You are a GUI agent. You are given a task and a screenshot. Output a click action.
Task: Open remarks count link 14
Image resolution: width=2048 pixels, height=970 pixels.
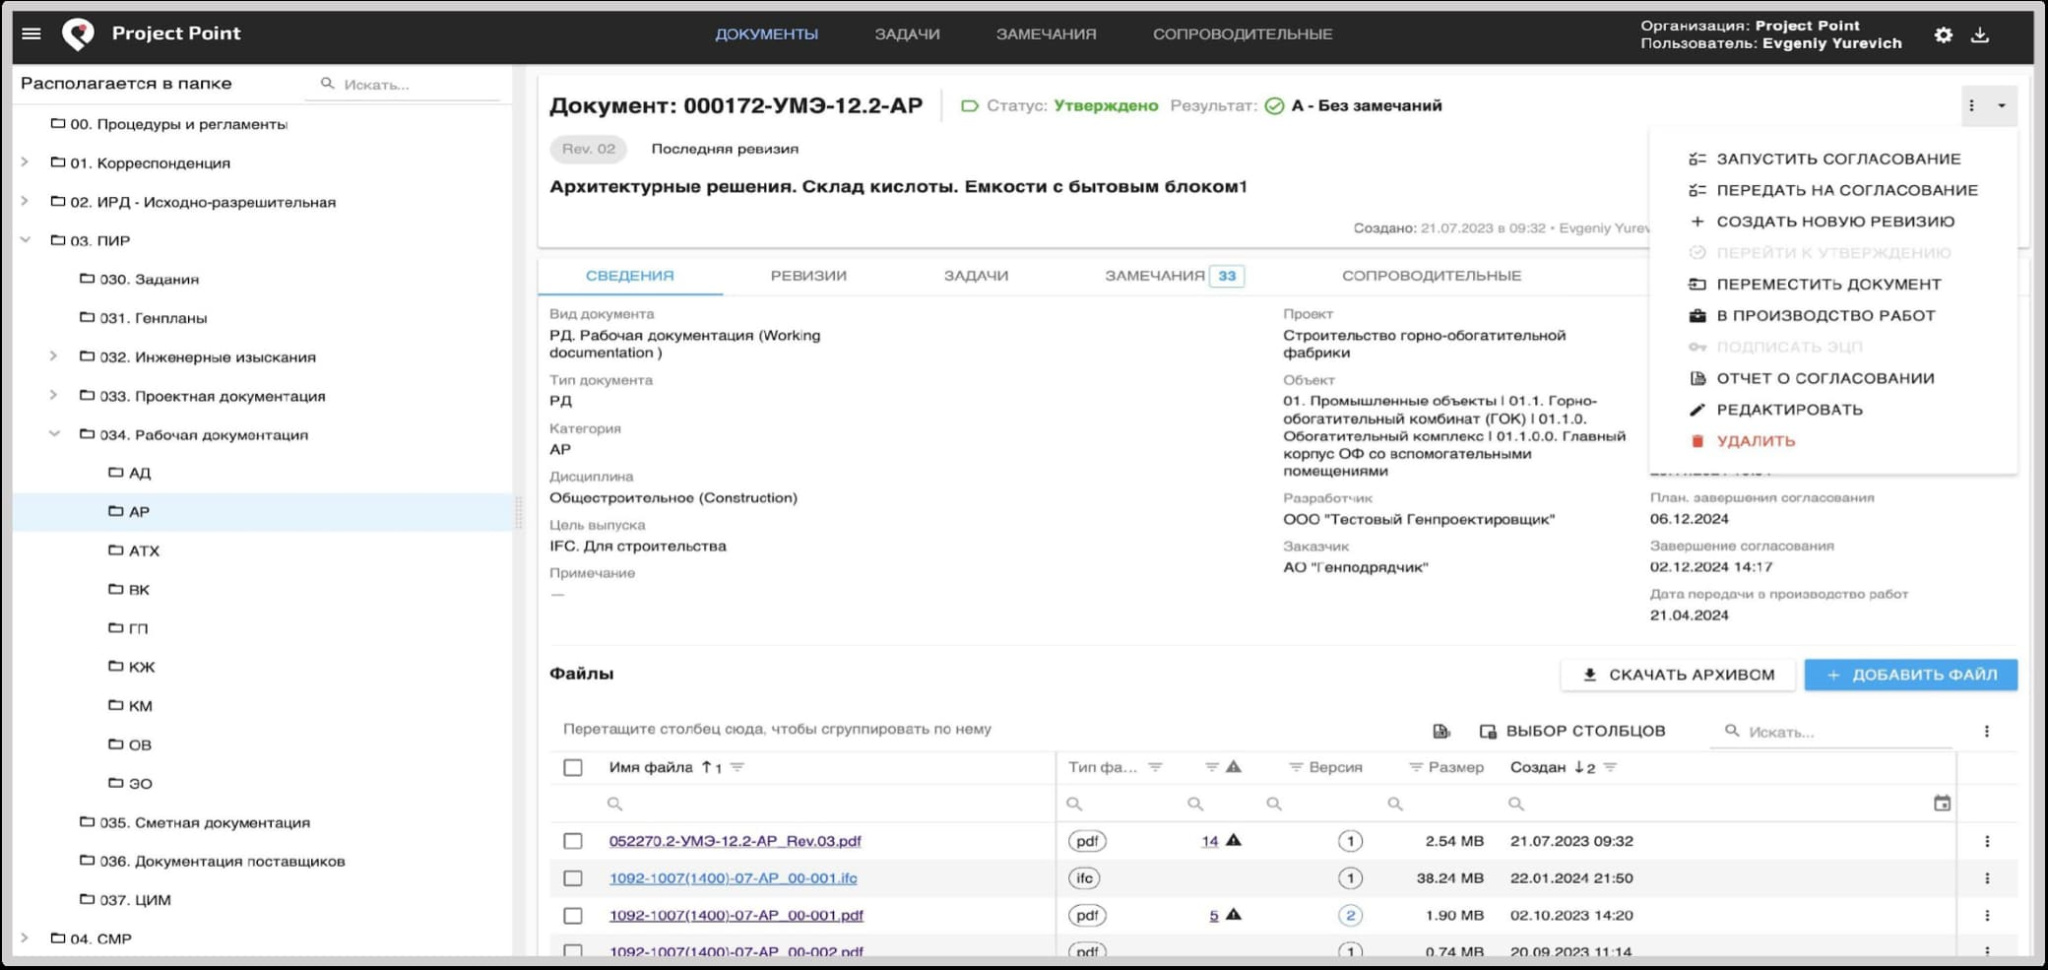tap(1210, 841)
